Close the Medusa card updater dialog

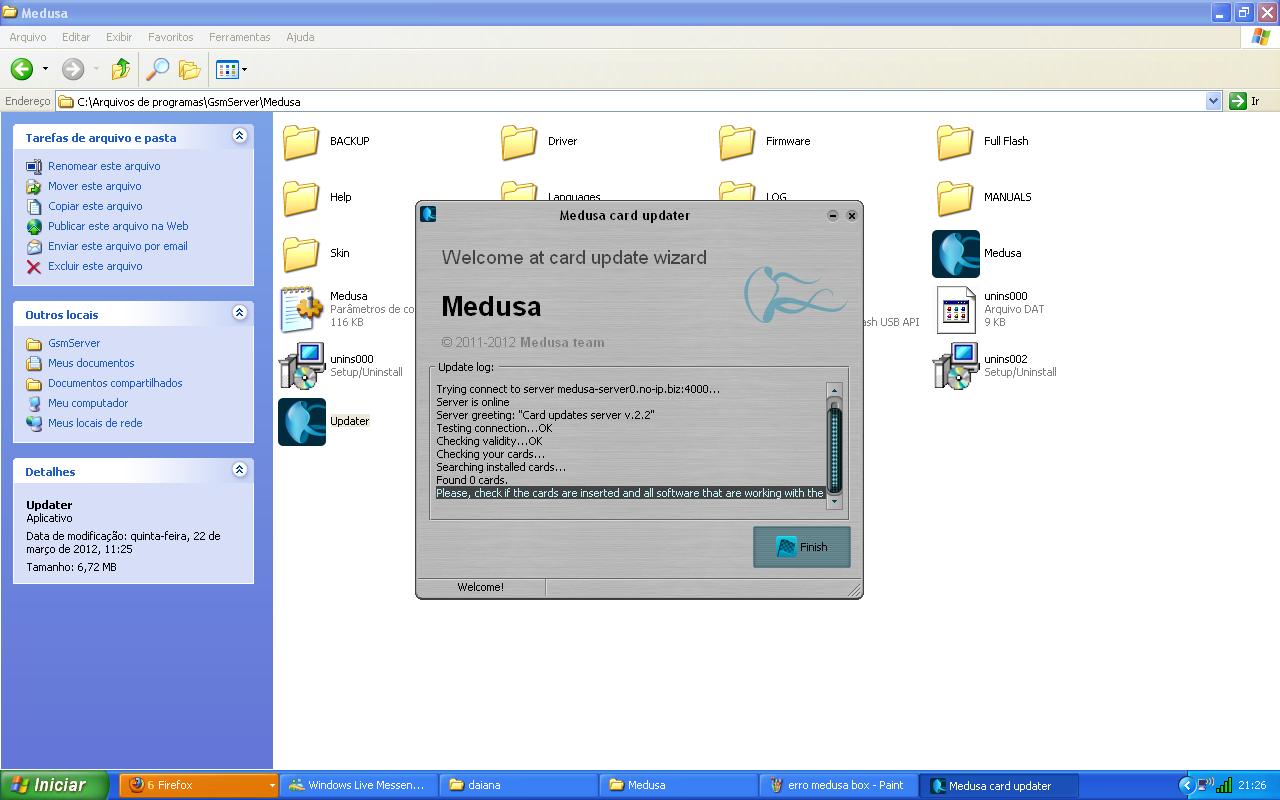click(x=852, y=215)
